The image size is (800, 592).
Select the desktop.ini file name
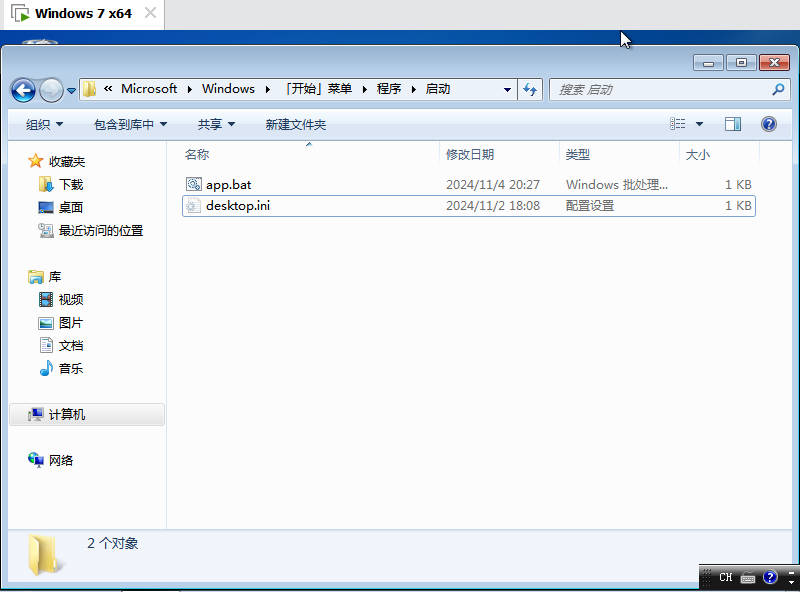click(238, 206)
